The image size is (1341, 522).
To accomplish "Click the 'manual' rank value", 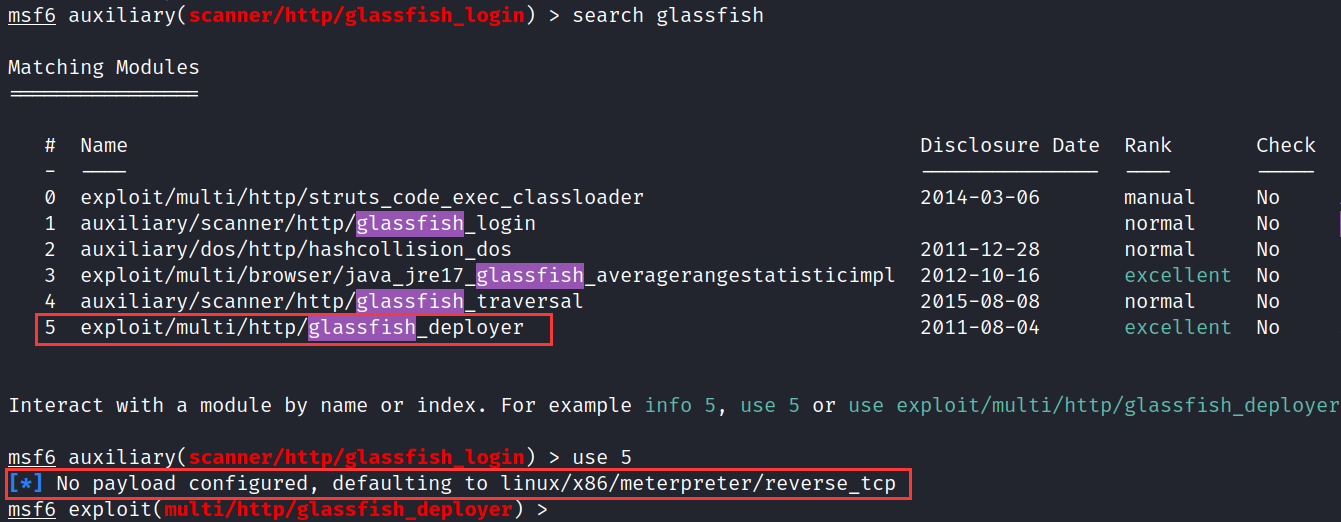I will point(1159,198).
